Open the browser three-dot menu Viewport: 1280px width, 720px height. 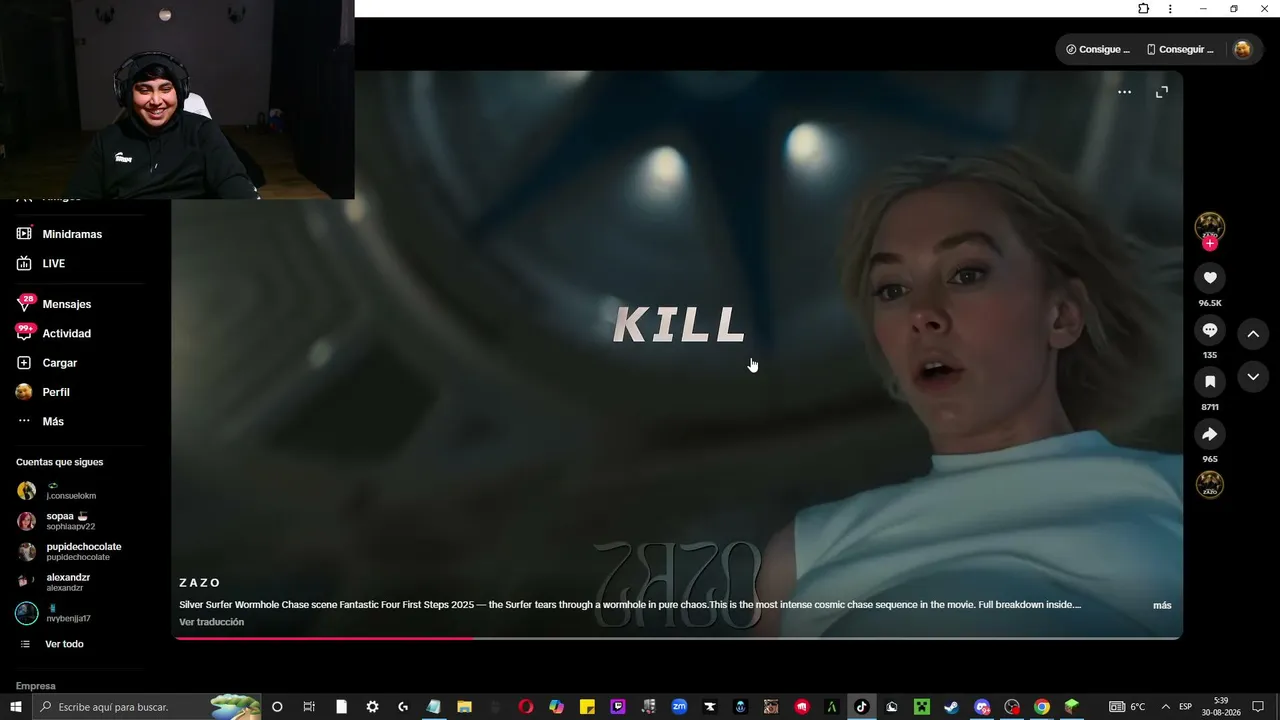1170,9
